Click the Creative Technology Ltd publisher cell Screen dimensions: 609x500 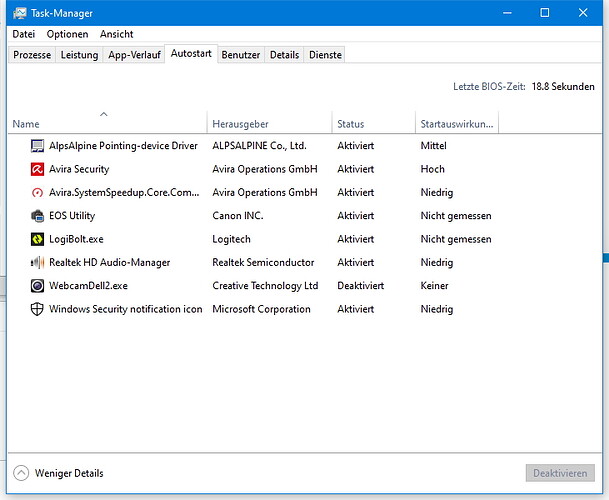tap(265, 286)
